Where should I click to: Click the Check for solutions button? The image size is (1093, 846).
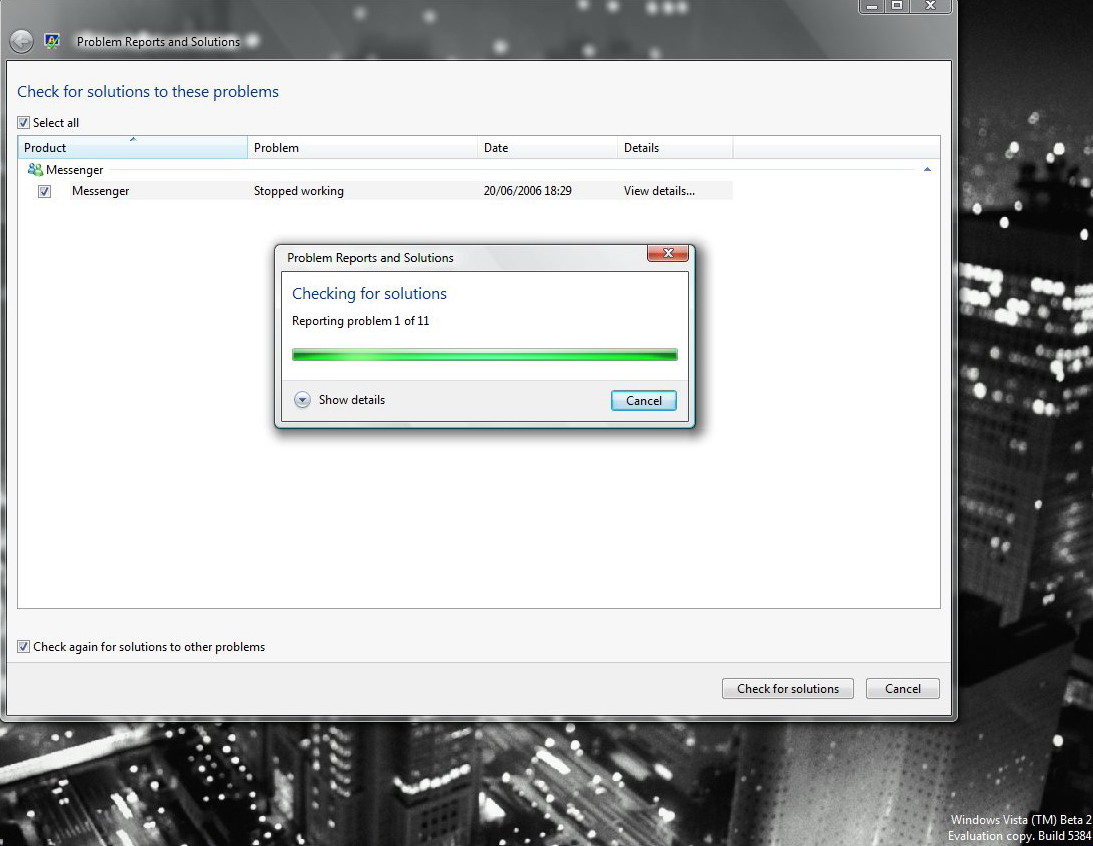[787, 688]
